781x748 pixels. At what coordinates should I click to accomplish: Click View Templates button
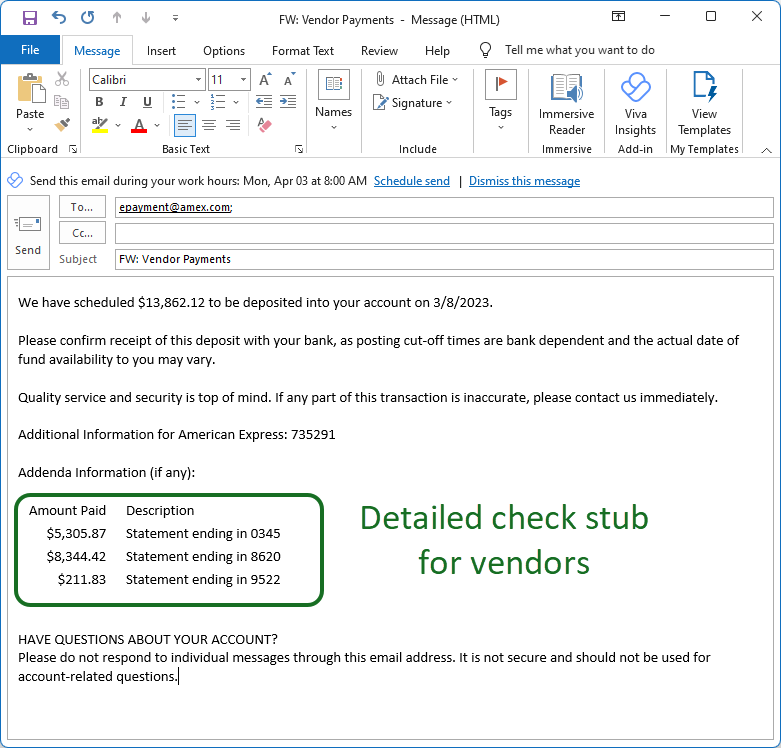point(704,105)
